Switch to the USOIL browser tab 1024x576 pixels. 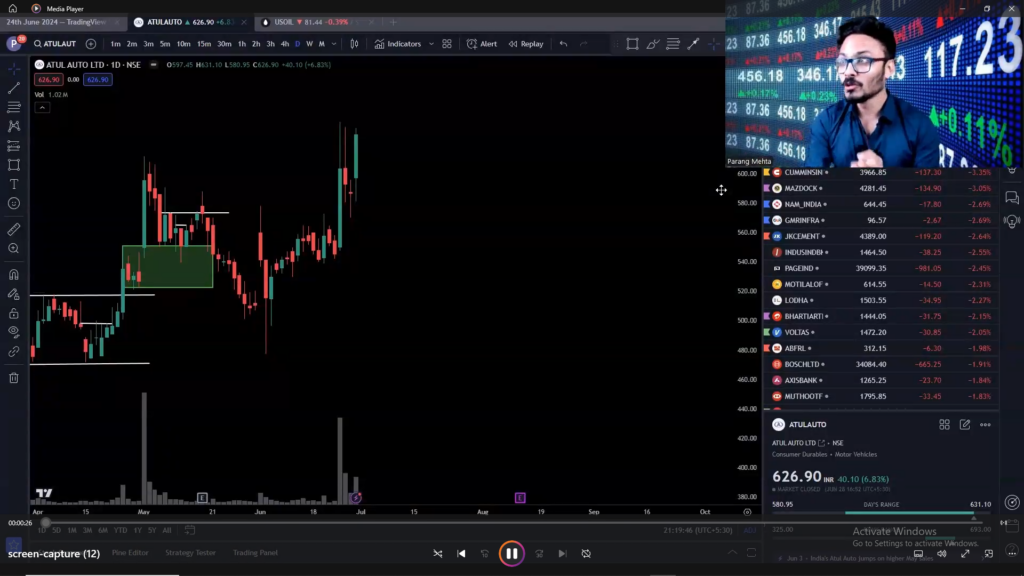point(317,22)
